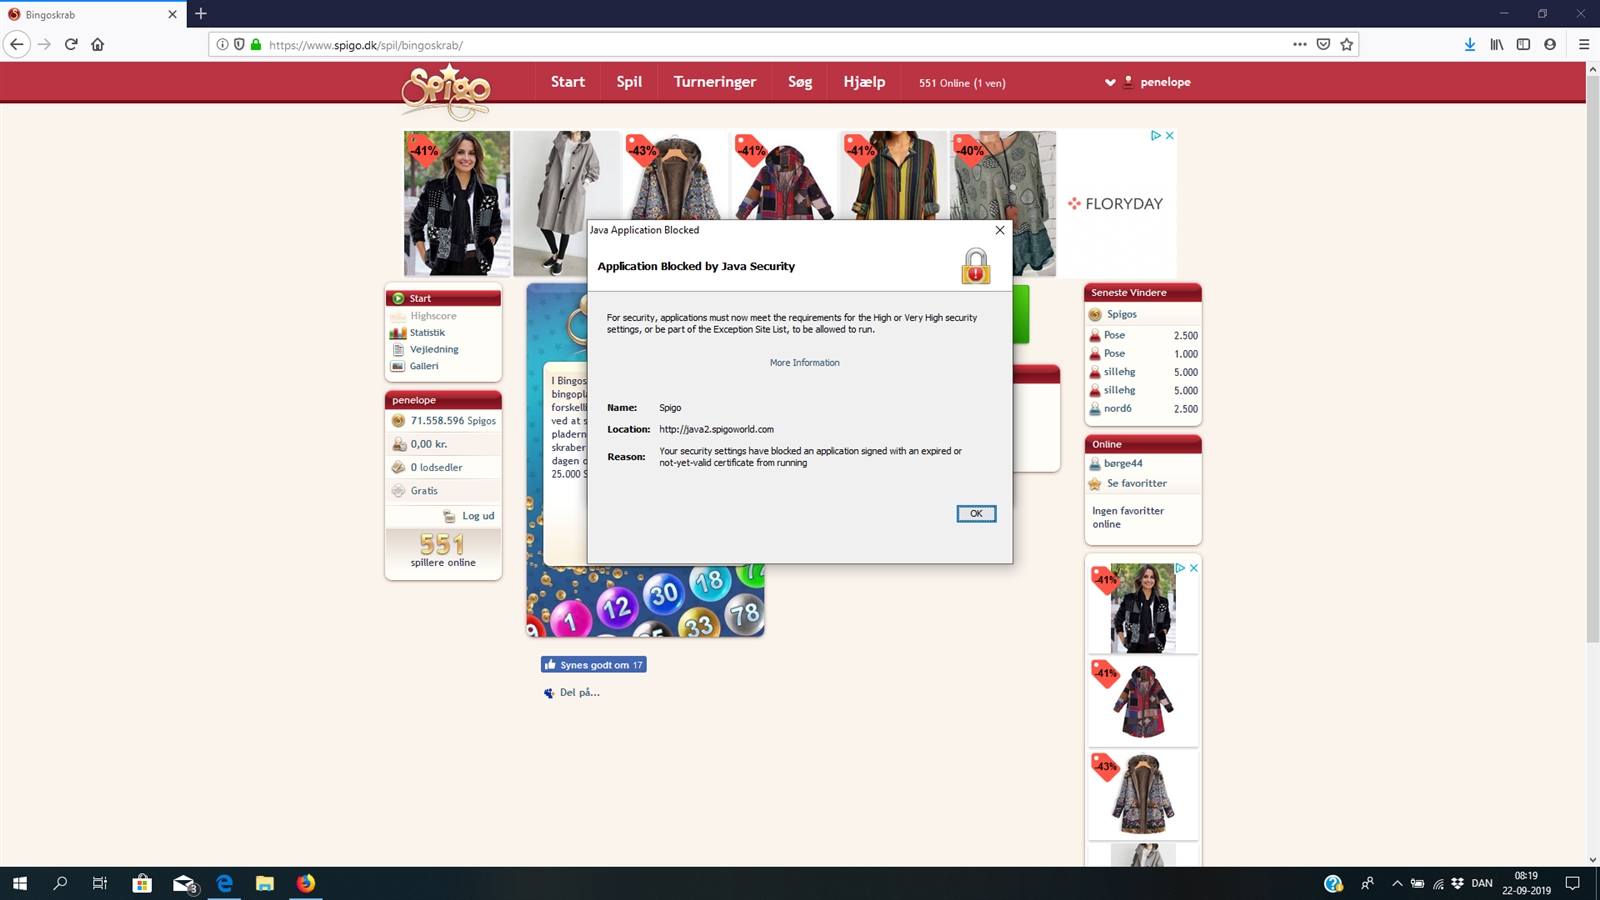Open the Firefox hamburger menu

[1584, 44]
